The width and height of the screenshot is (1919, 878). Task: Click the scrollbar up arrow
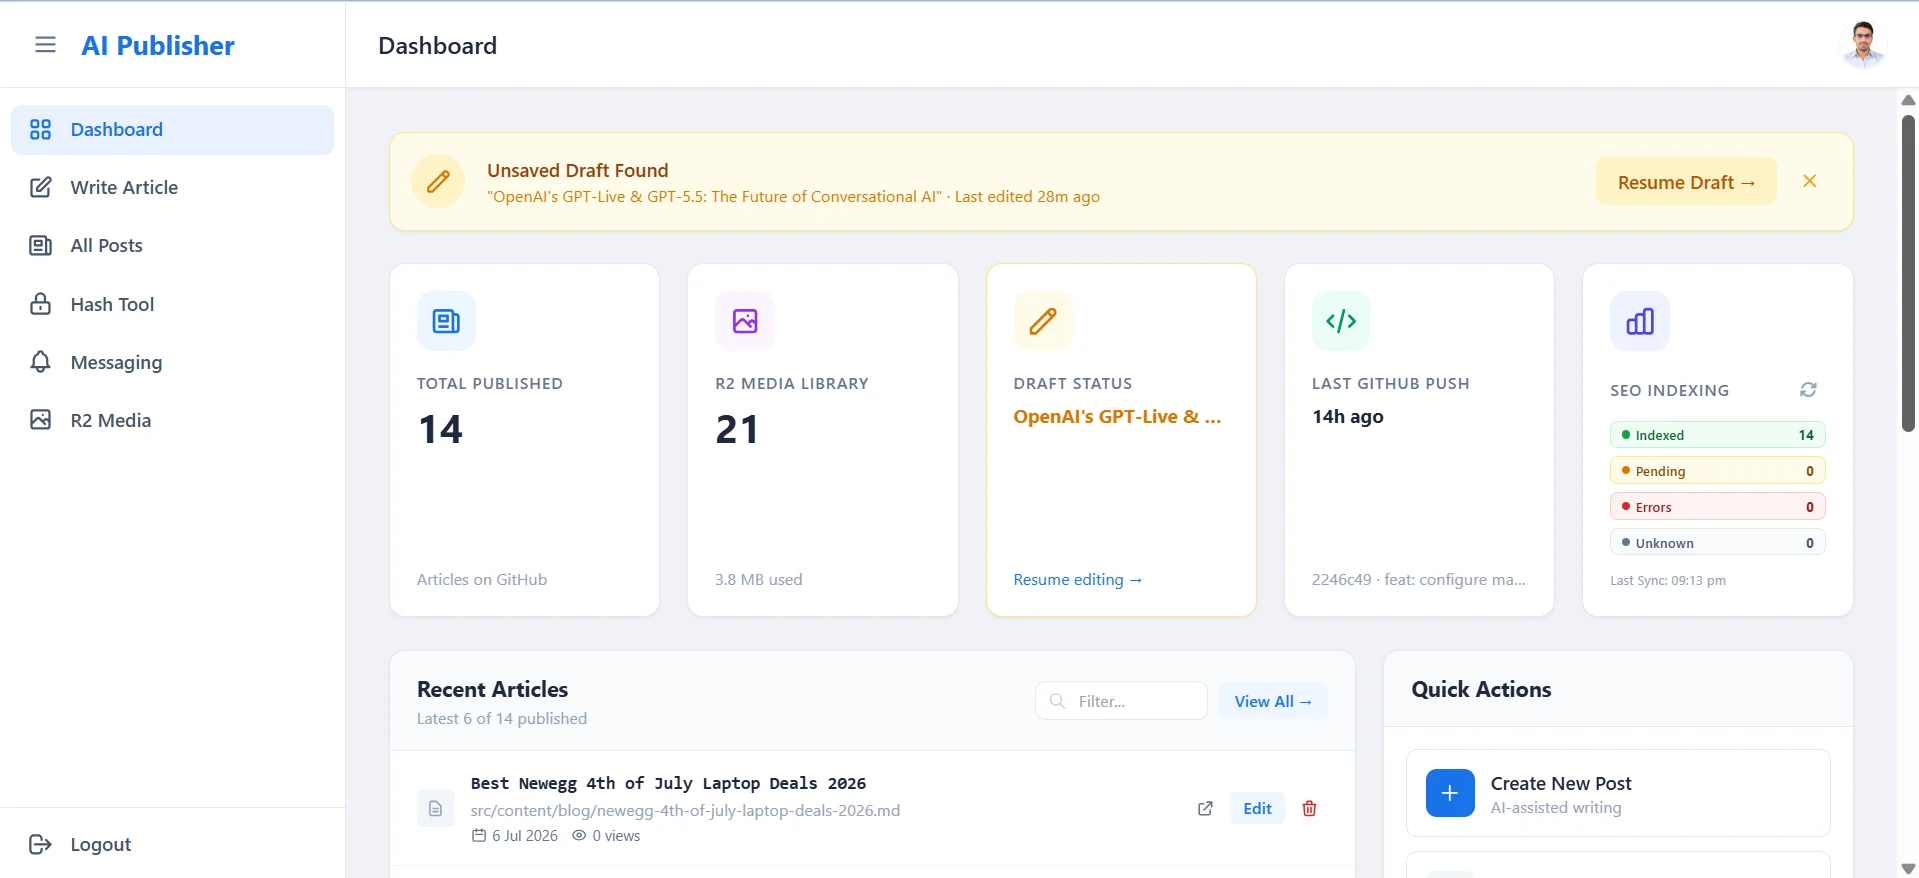pyautogui.click(x=1908, y=100)
